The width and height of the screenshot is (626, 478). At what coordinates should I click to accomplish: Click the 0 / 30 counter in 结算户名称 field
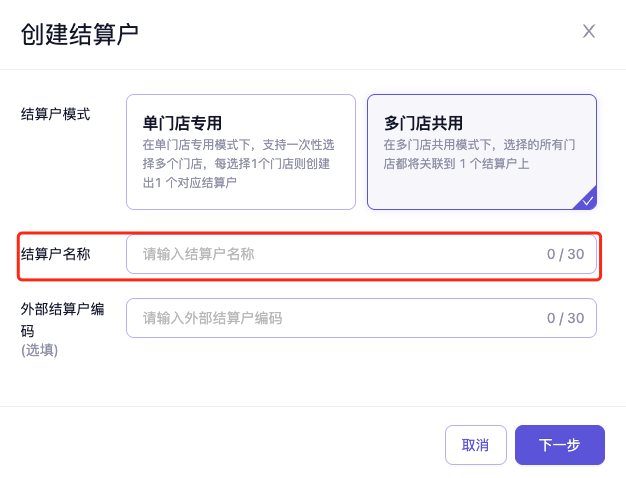click(x=565, y=254)
